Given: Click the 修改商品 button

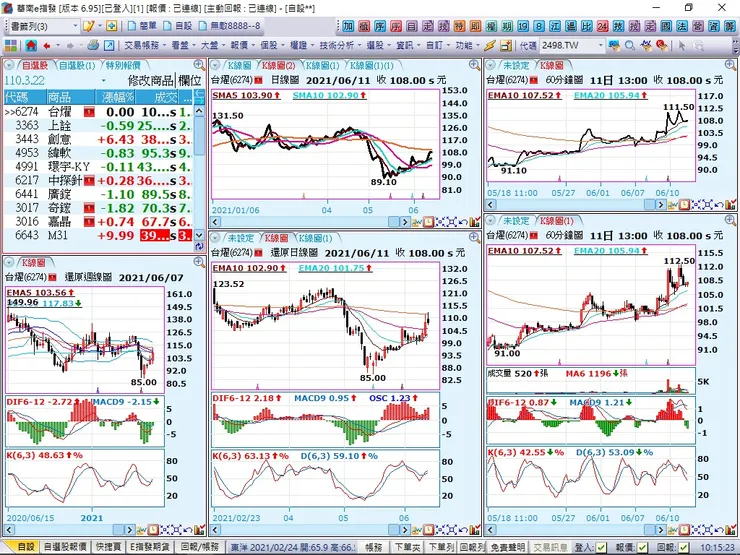Looking at the screenshot, I should [151, 81].
